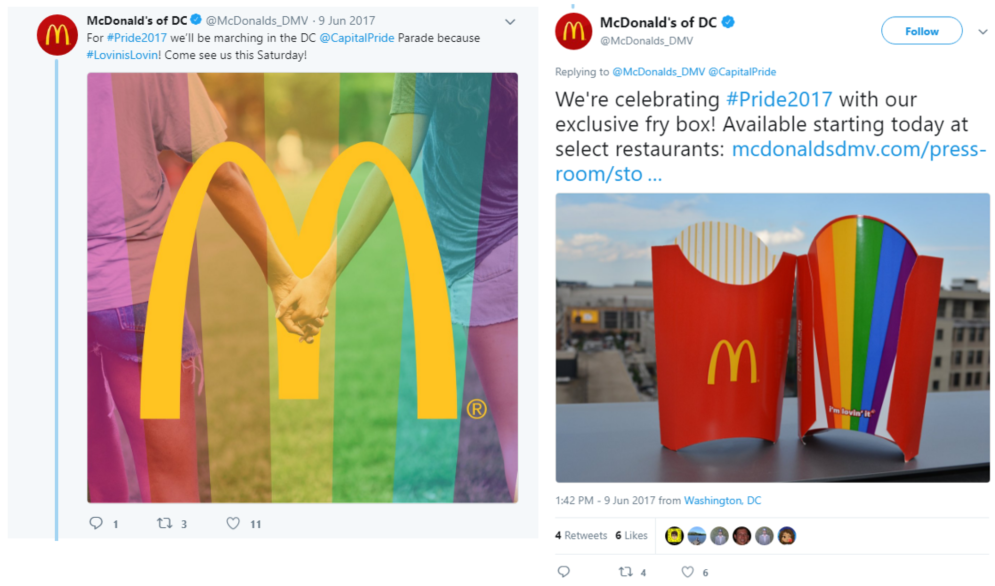Open #LovinisLovin hashtag

point(122,55)
